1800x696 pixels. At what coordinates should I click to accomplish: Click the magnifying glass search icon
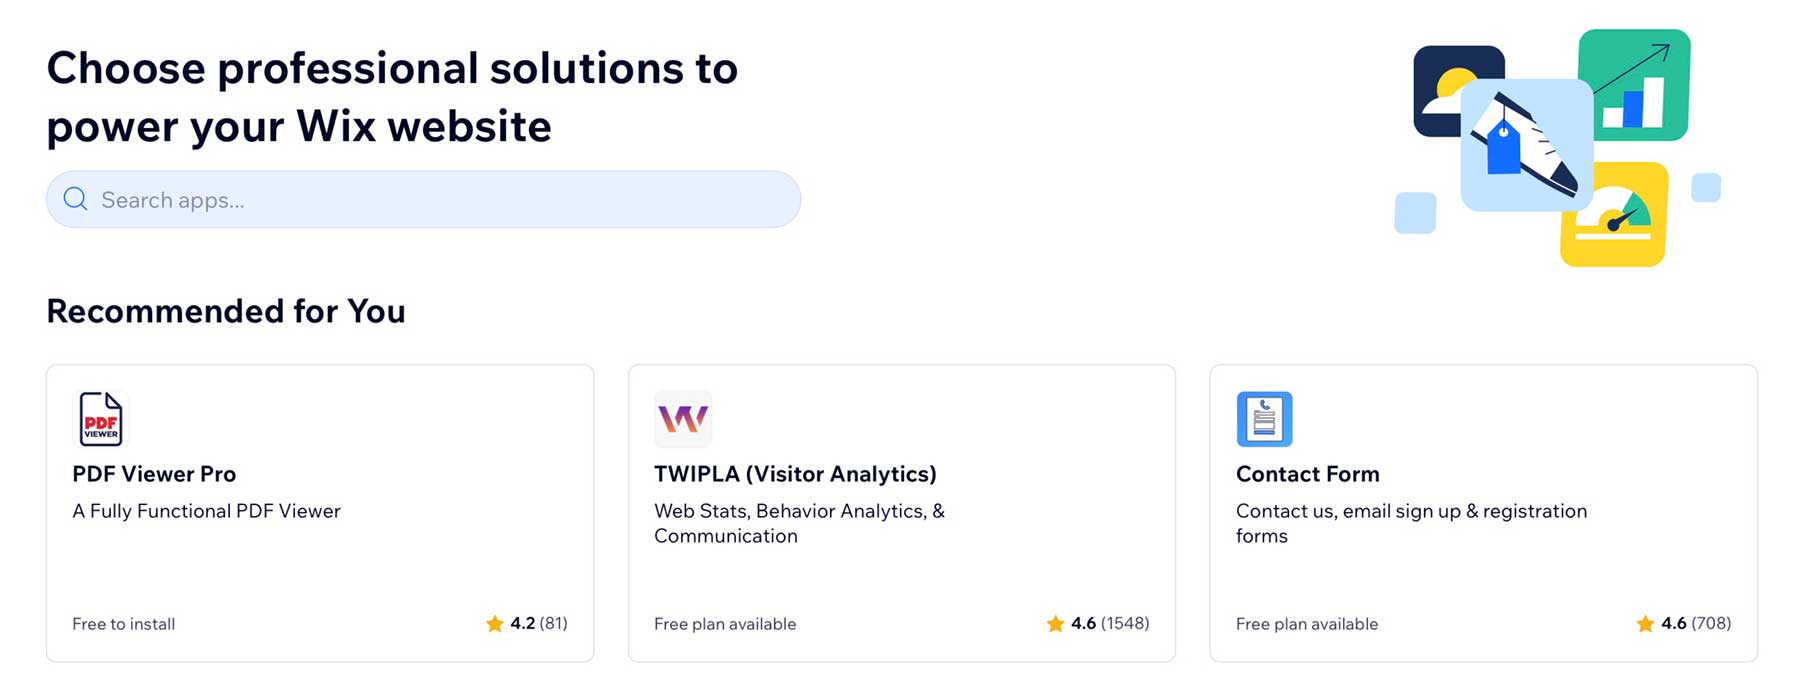coord(75,199)
